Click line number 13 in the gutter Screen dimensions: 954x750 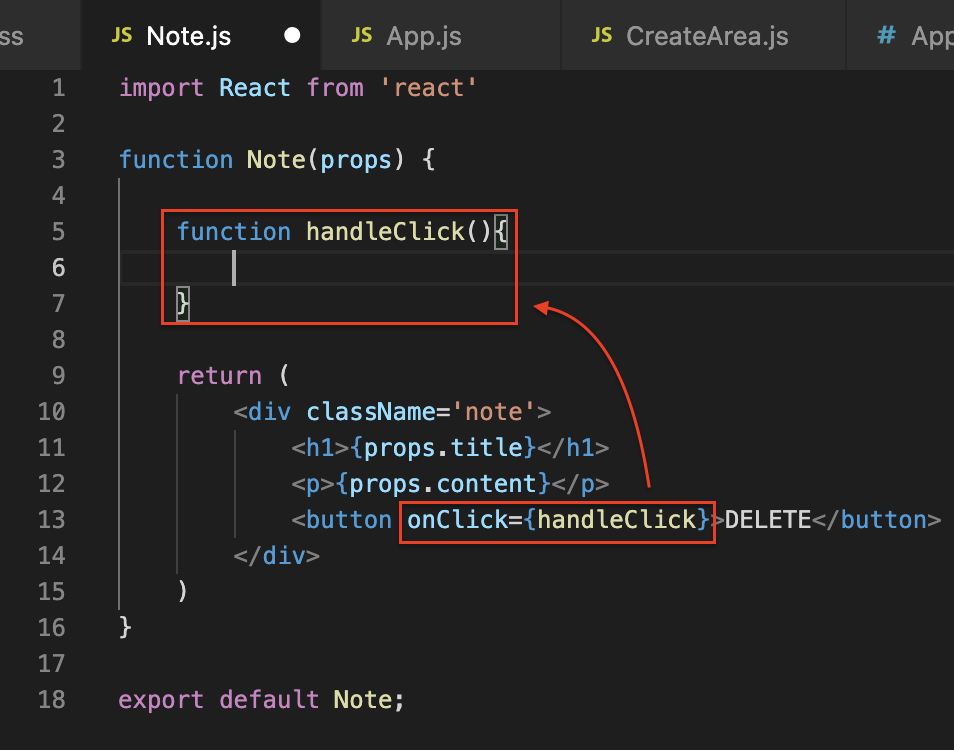pyautogui.click(x=52, y=519)
